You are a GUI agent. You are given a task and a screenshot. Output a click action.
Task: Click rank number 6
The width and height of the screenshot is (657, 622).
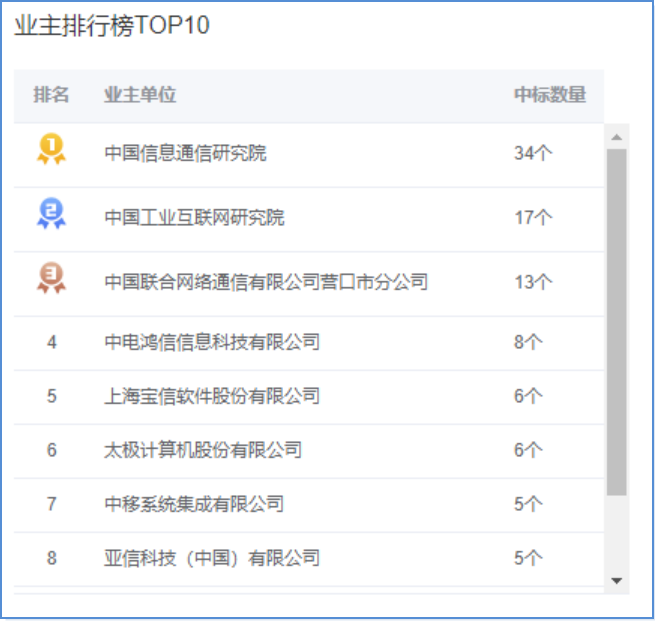(x=52, y=451)
